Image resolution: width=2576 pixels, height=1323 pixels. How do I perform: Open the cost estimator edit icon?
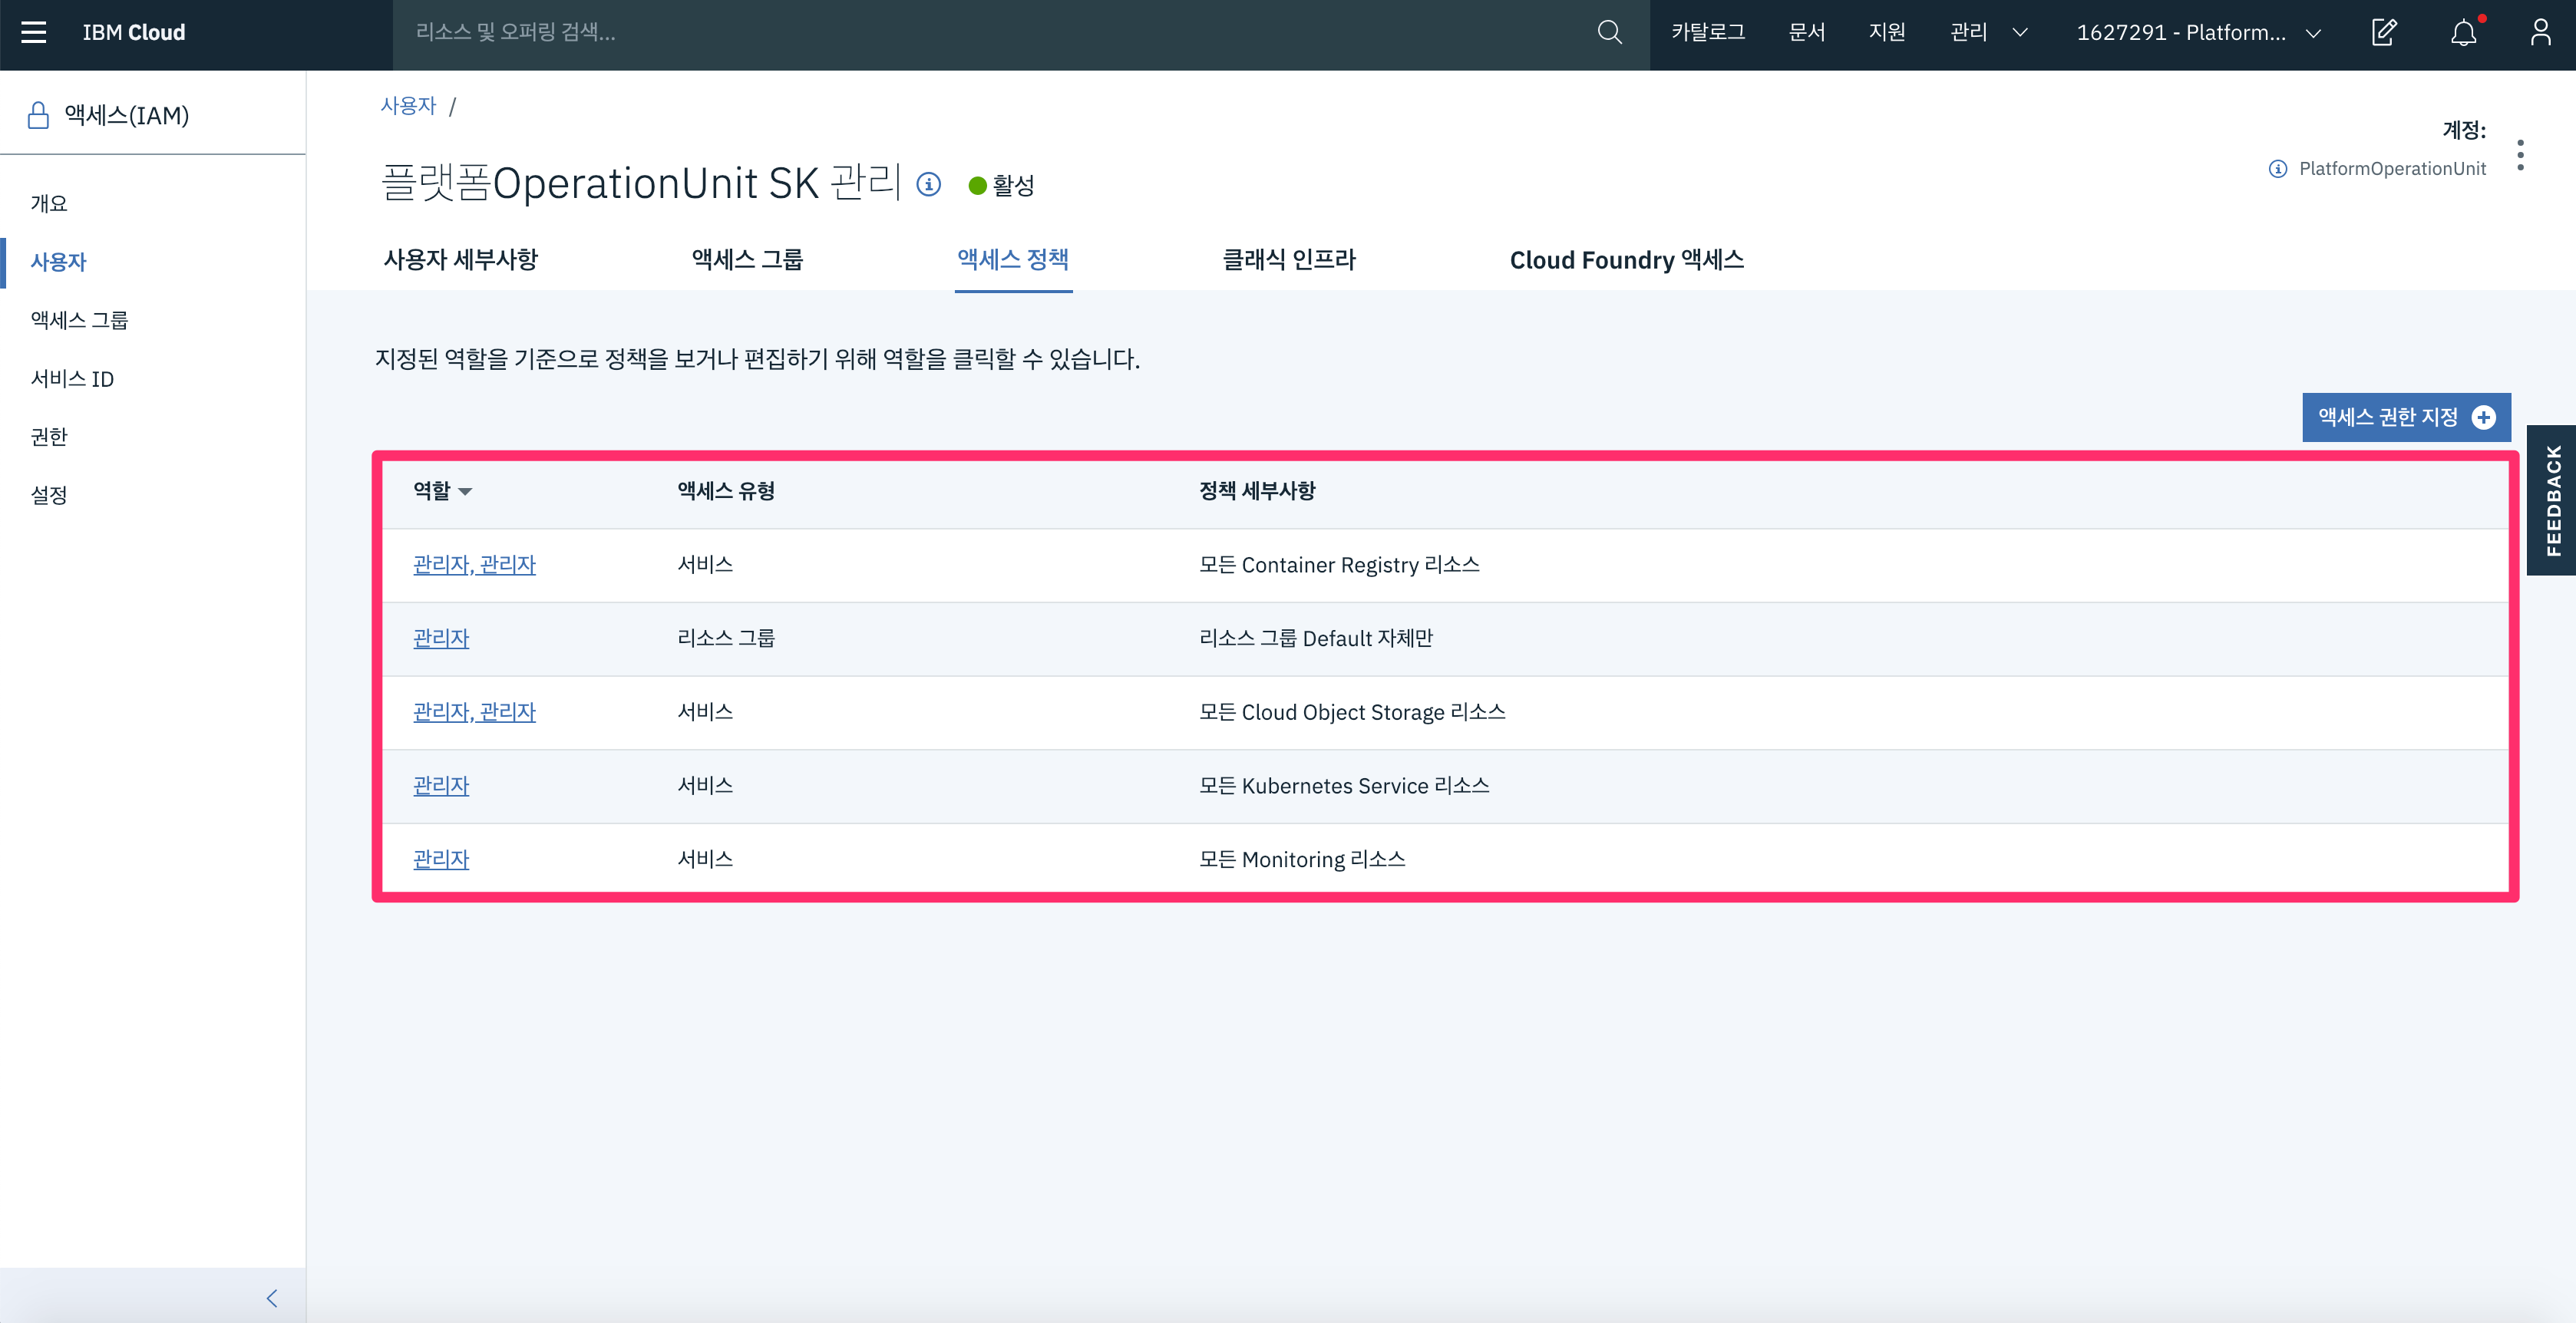[2384, 32]
